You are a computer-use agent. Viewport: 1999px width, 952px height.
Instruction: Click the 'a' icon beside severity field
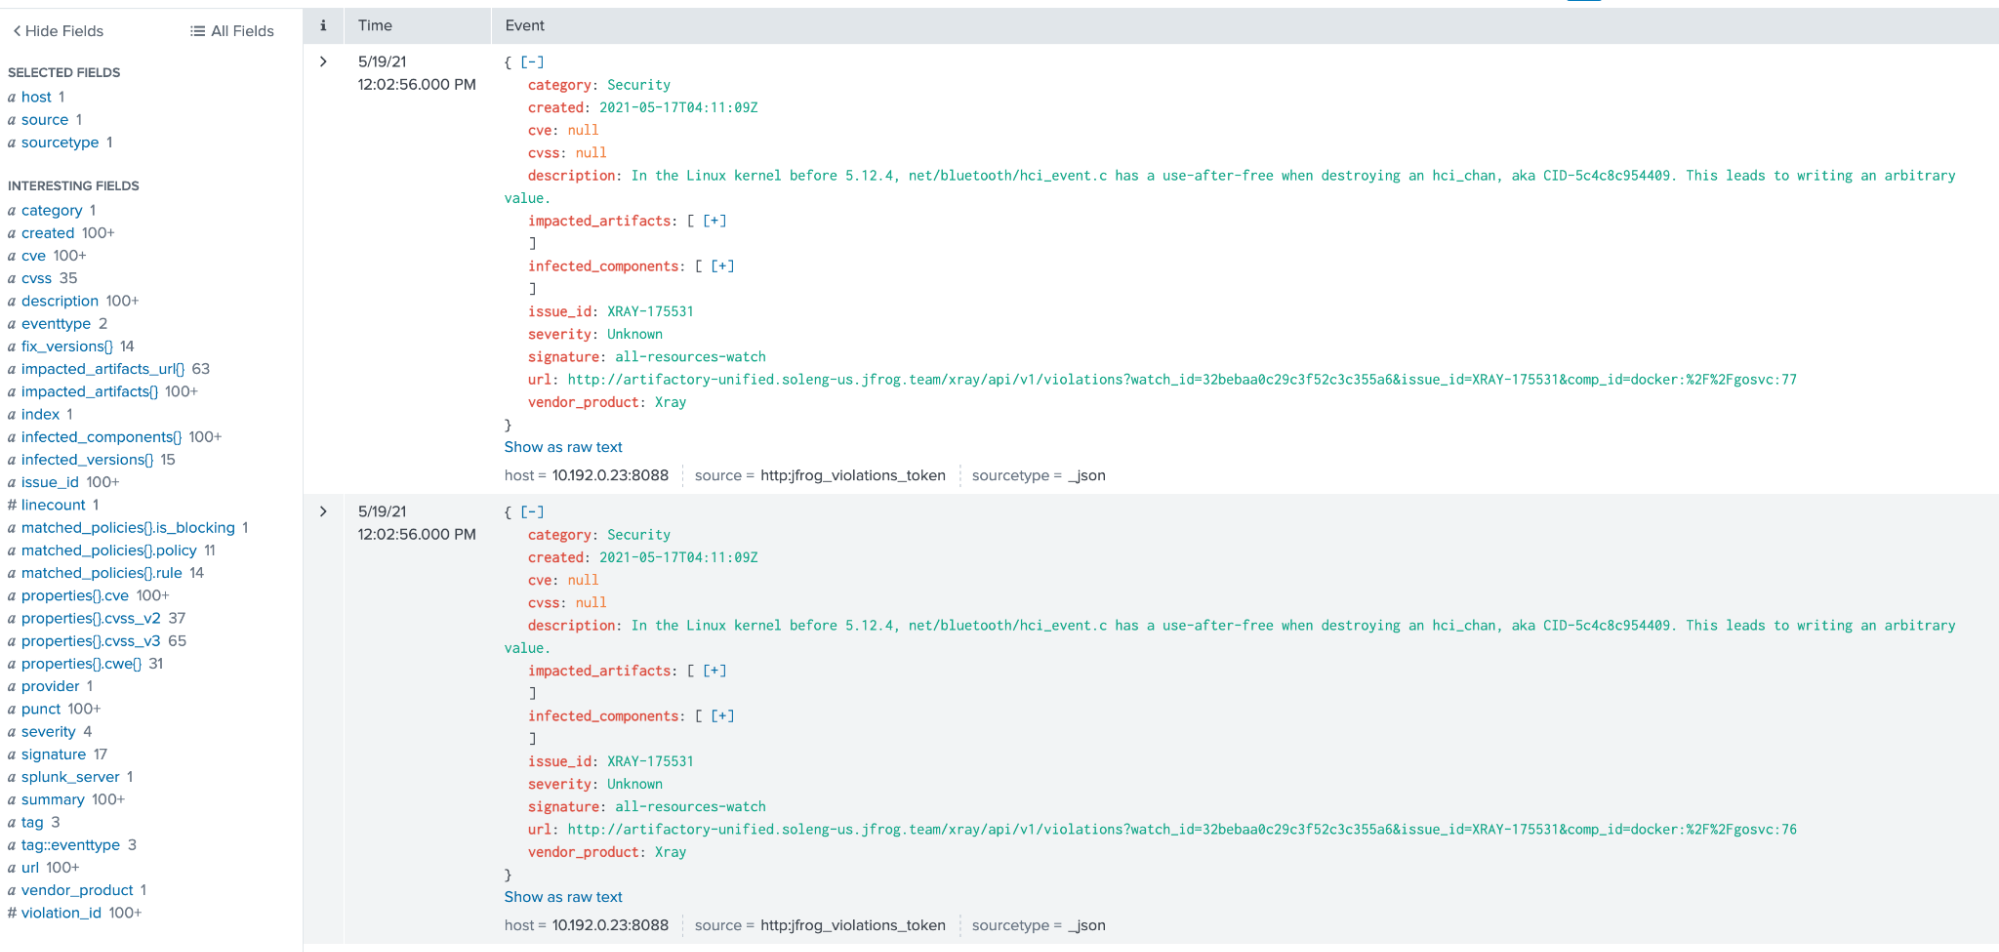point(11,731)
